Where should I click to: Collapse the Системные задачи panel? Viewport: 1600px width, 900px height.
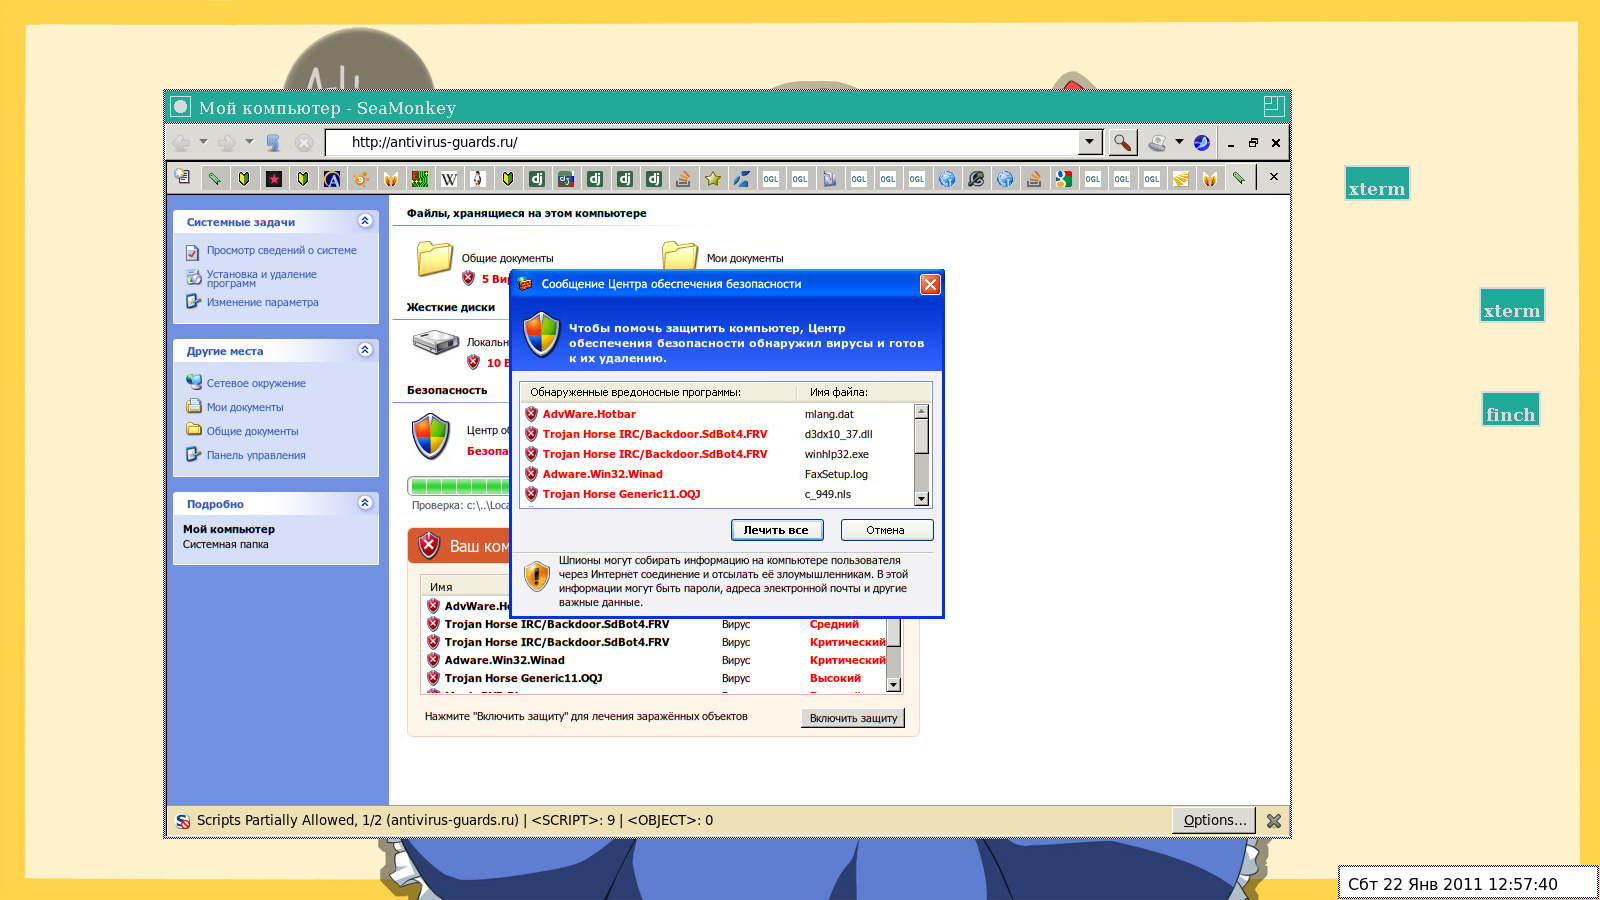coord(365,220)
